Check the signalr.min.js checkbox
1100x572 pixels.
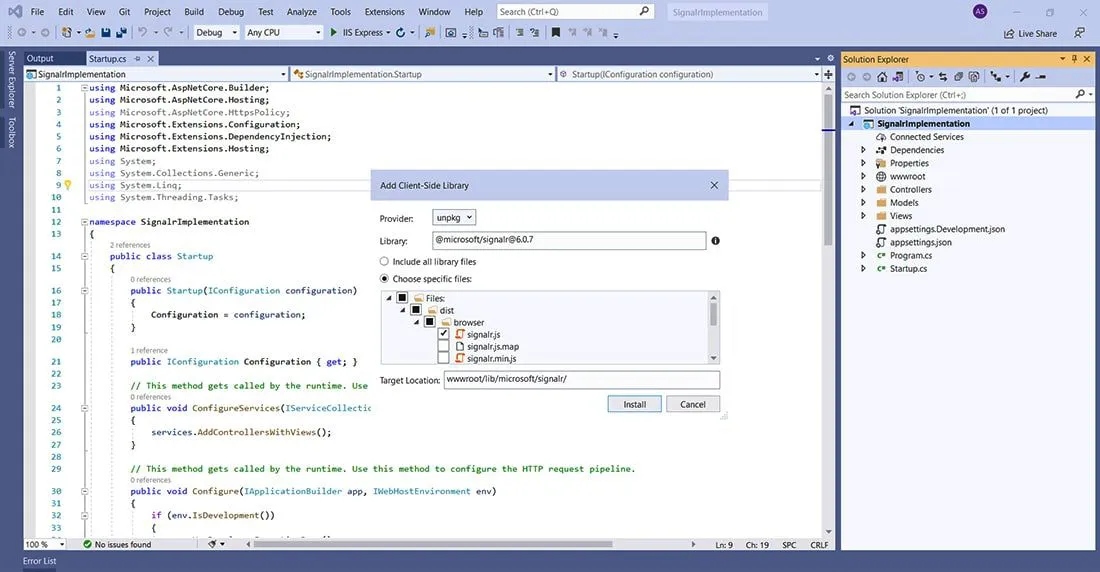coord(443,358)
